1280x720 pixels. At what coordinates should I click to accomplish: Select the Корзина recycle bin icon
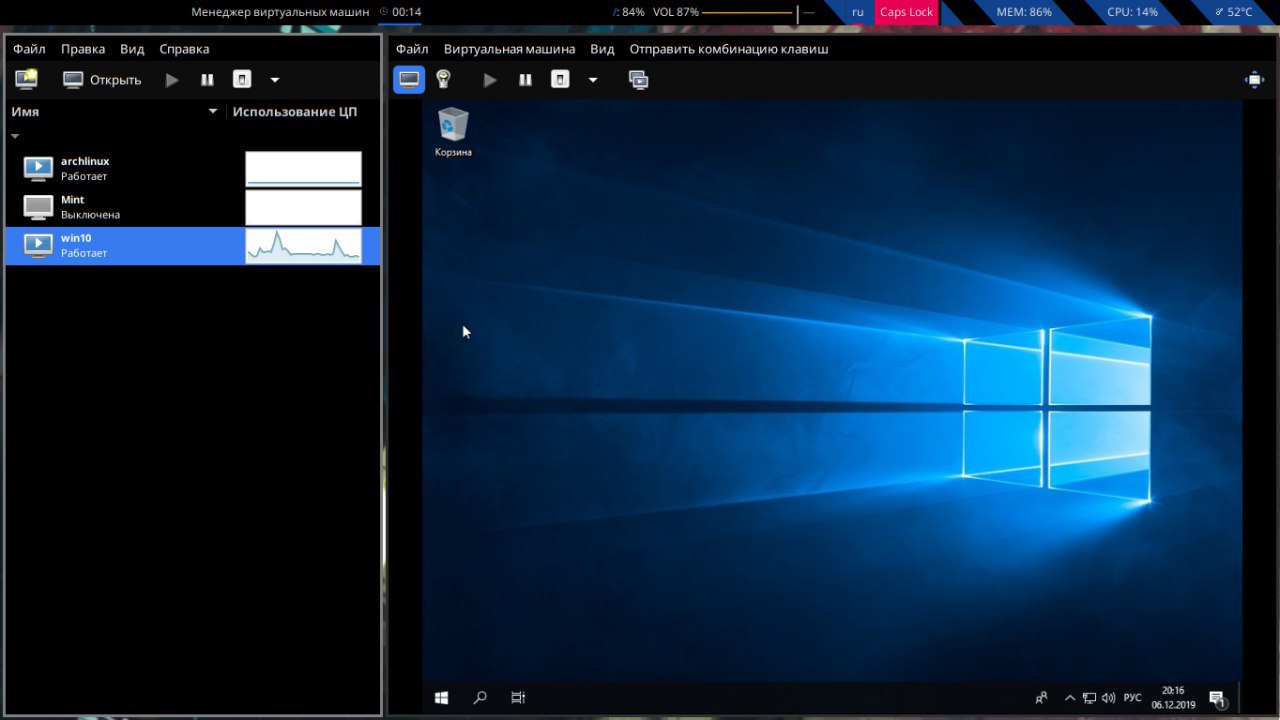tap(453, 133)
